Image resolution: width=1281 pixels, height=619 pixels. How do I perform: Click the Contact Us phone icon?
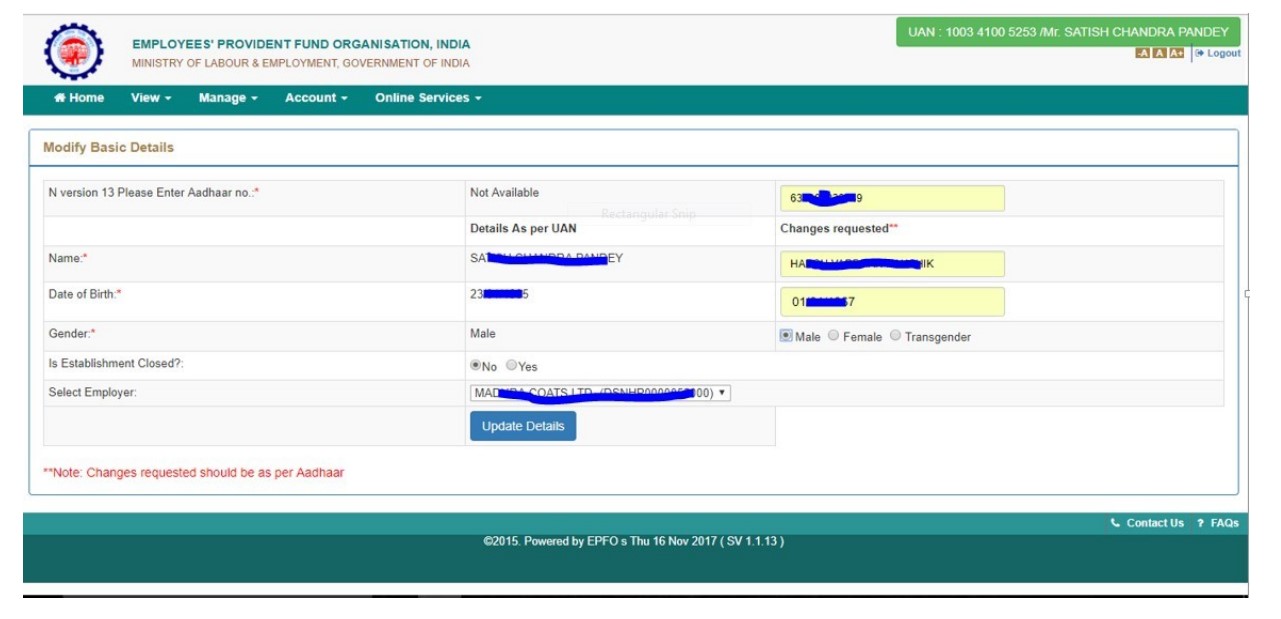[x=1115, y=523]
